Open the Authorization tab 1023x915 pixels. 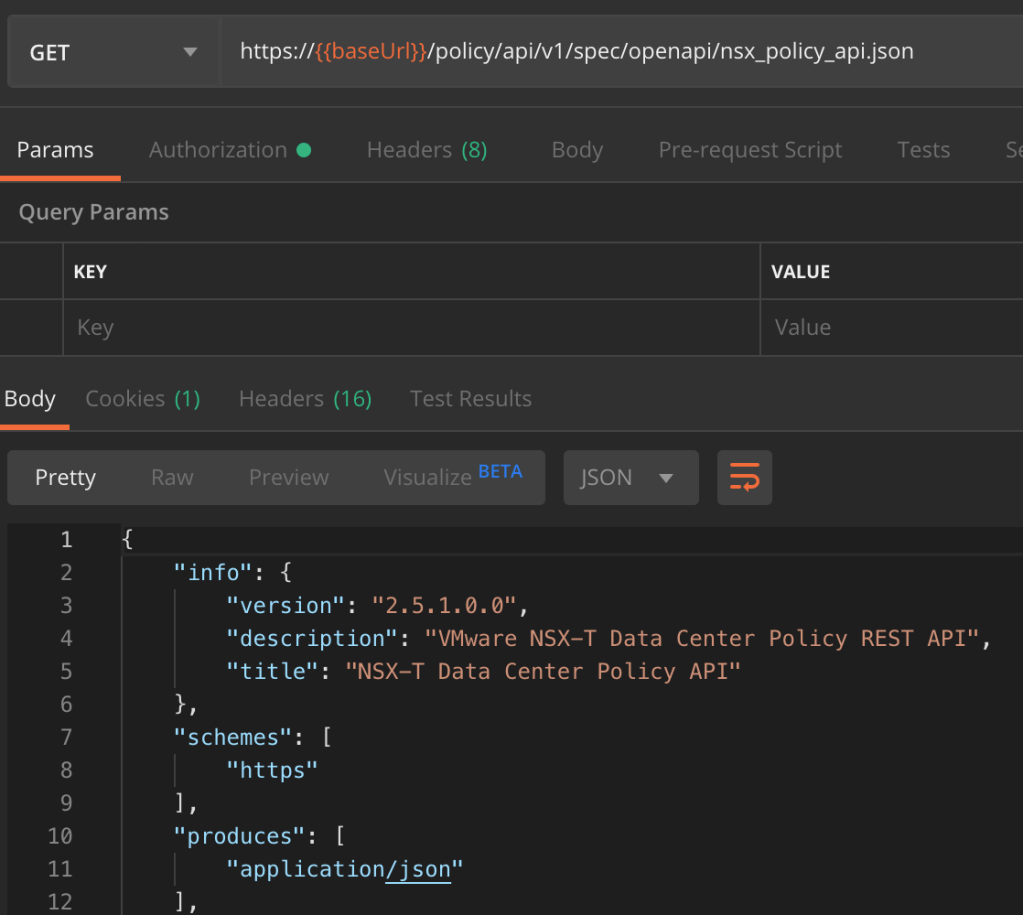click(229, 150)
